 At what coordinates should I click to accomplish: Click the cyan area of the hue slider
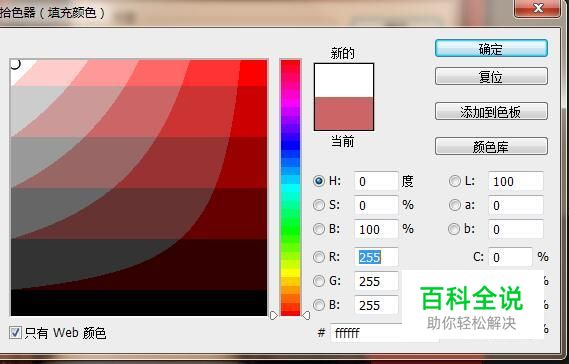tap(290, 189)
